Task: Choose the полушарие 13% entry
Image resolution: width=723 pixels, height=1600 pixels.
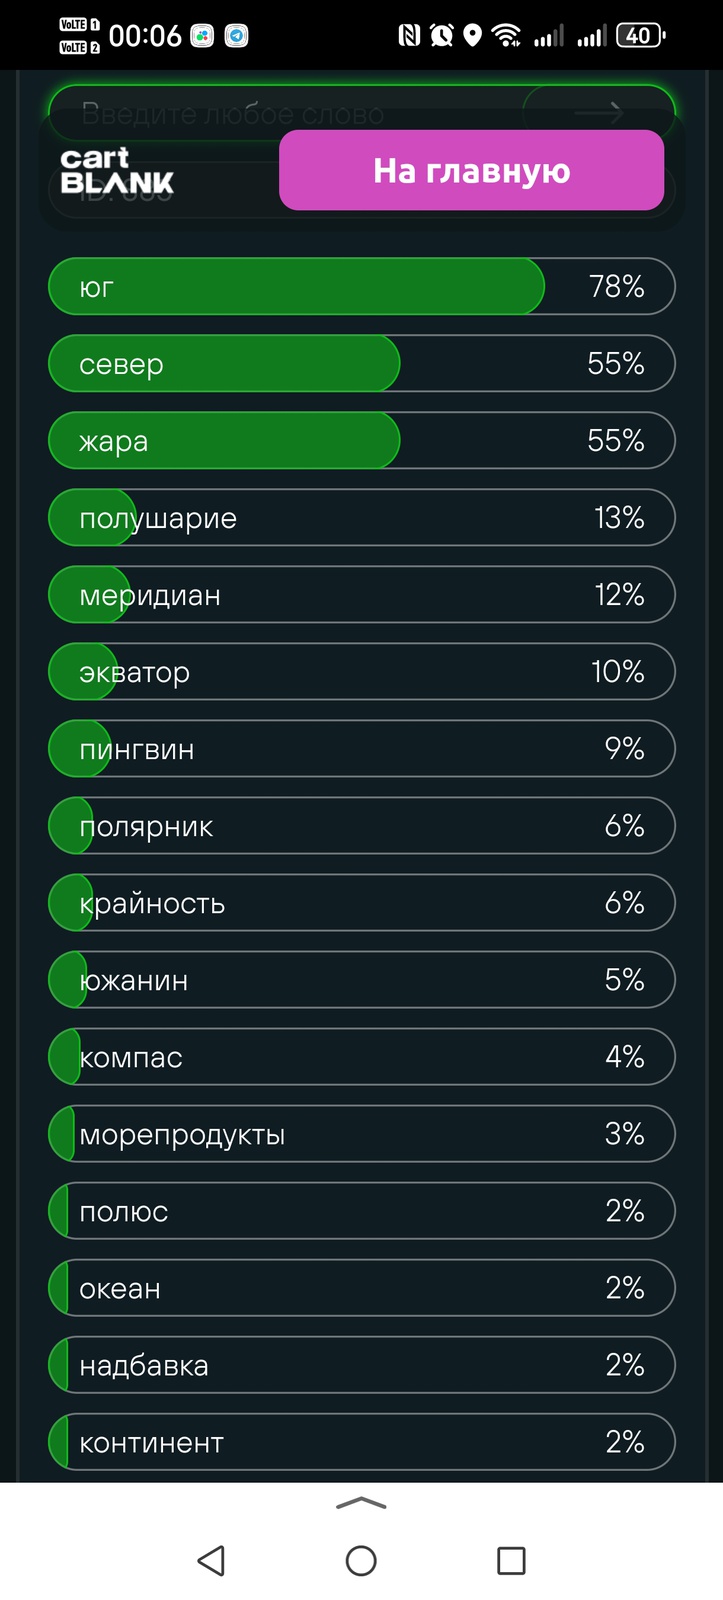Action: coord(362,517)
